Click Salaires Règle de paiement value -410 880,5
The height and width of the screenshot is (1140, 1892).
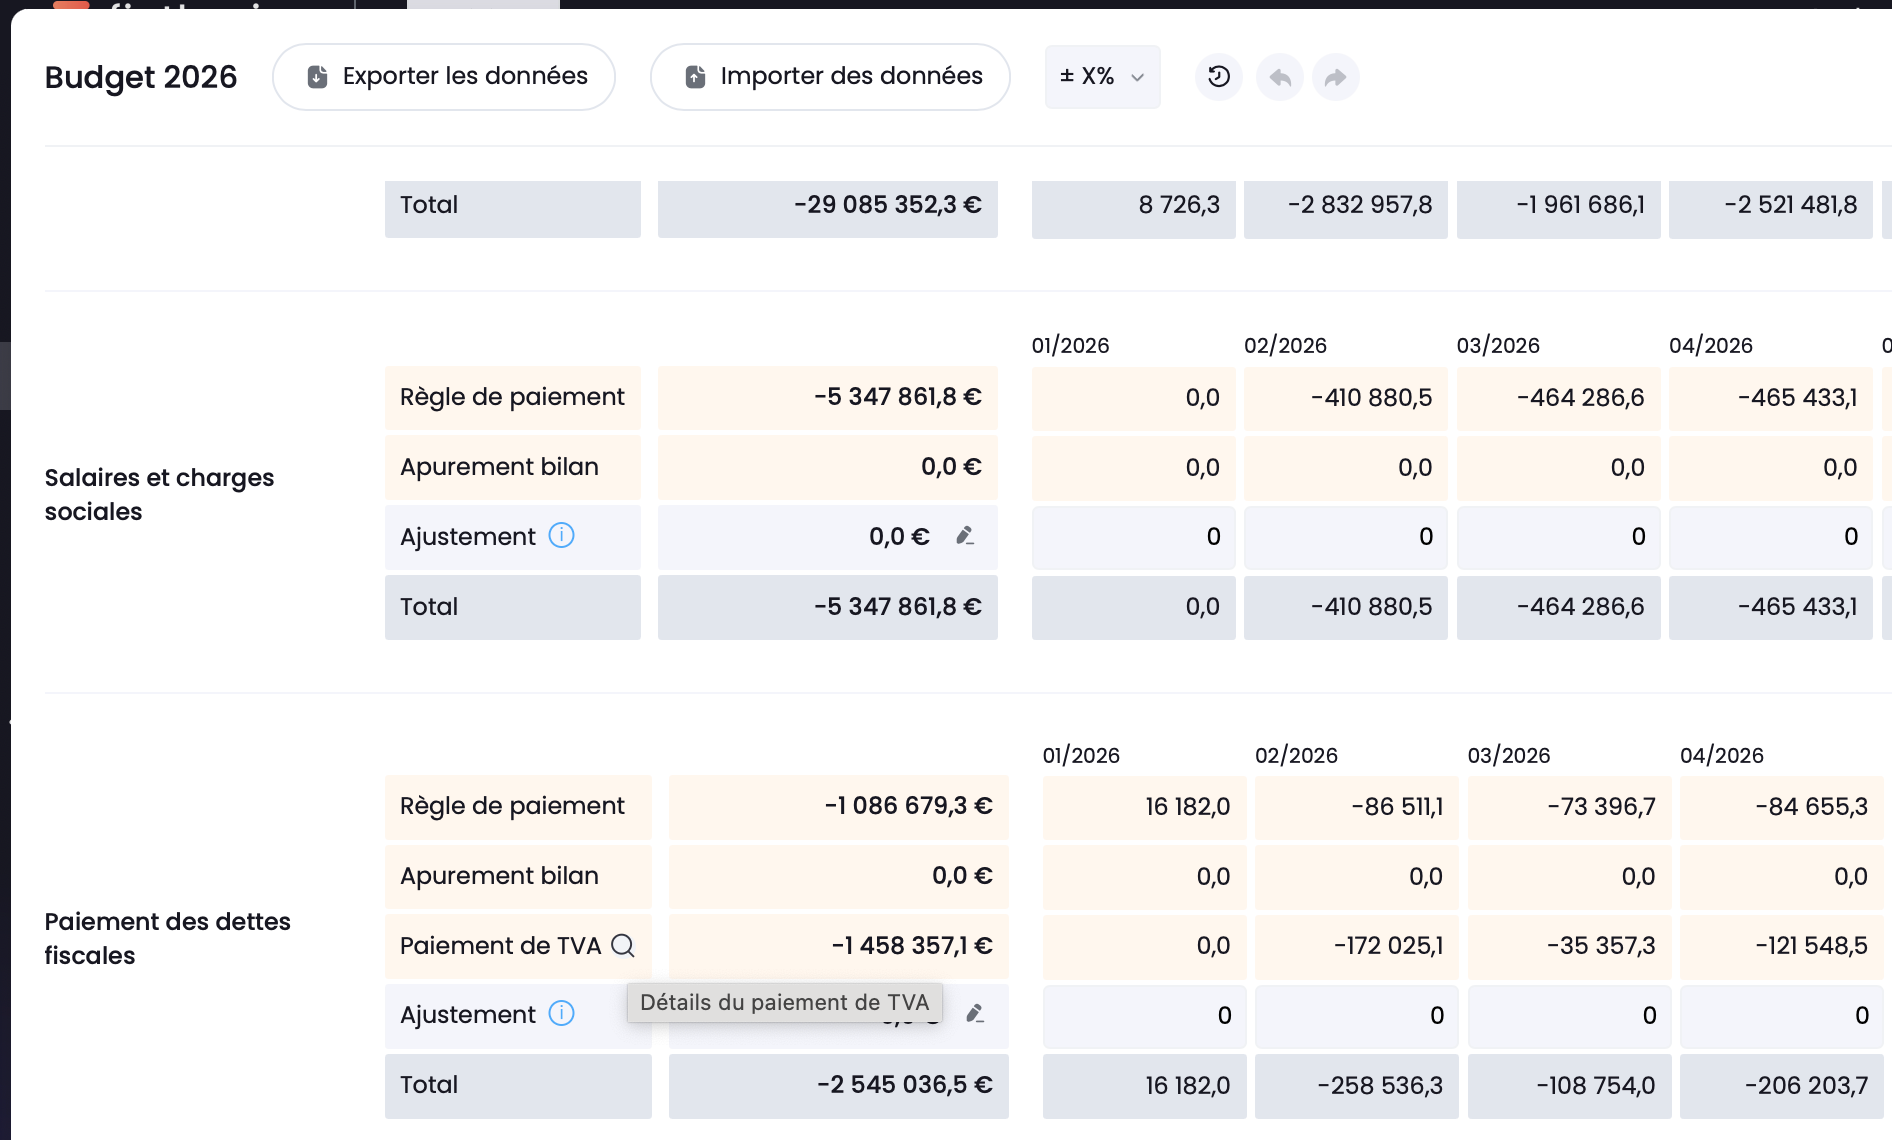[1346, 398]
